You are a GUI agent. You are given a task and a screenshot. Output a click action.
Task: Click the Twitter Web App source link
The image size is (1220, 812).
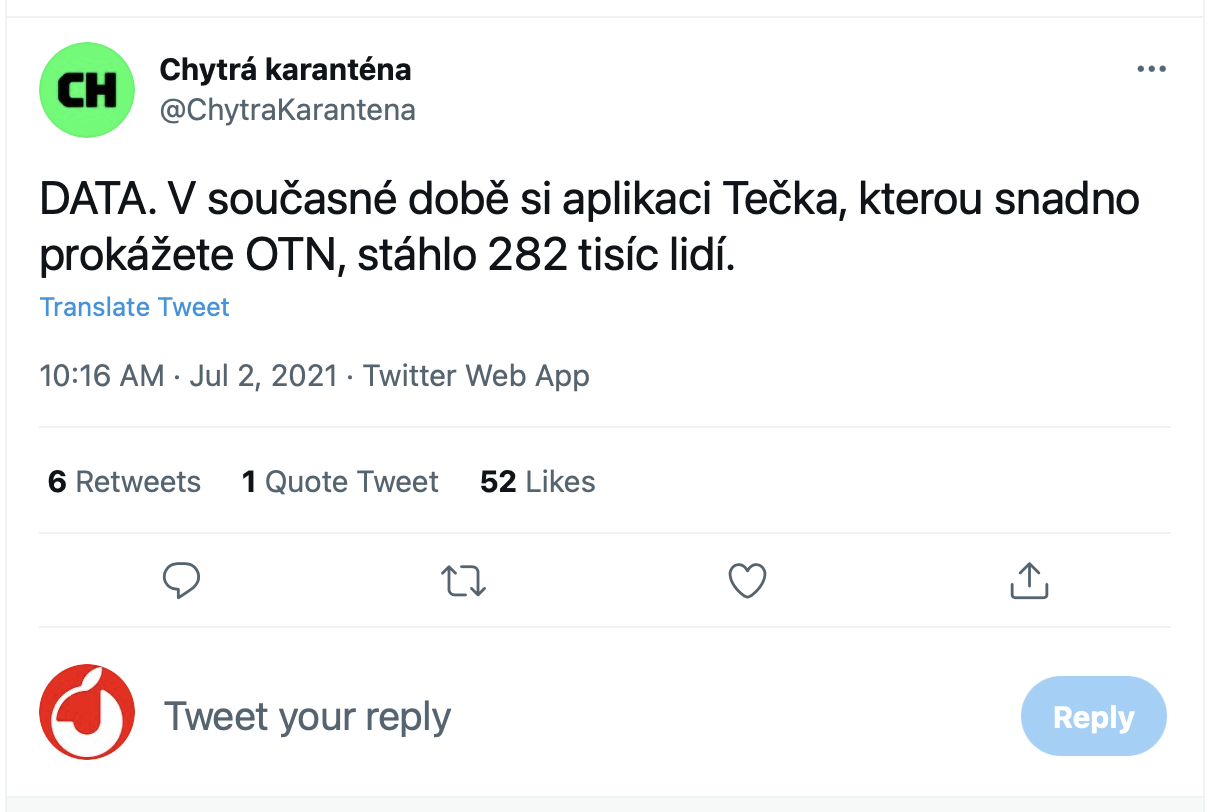[x=476, y=376]
